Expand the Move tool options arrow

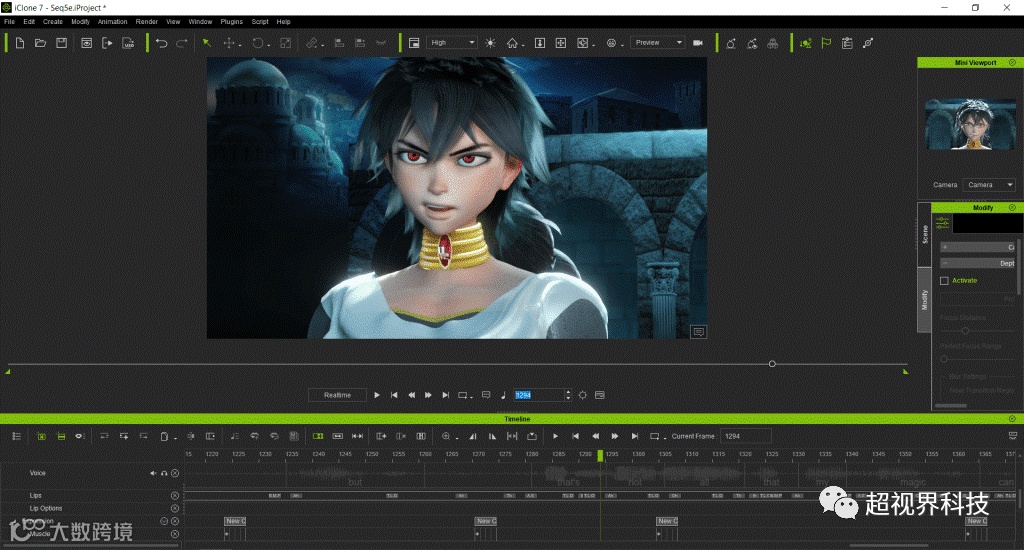(x=240, y=46)
